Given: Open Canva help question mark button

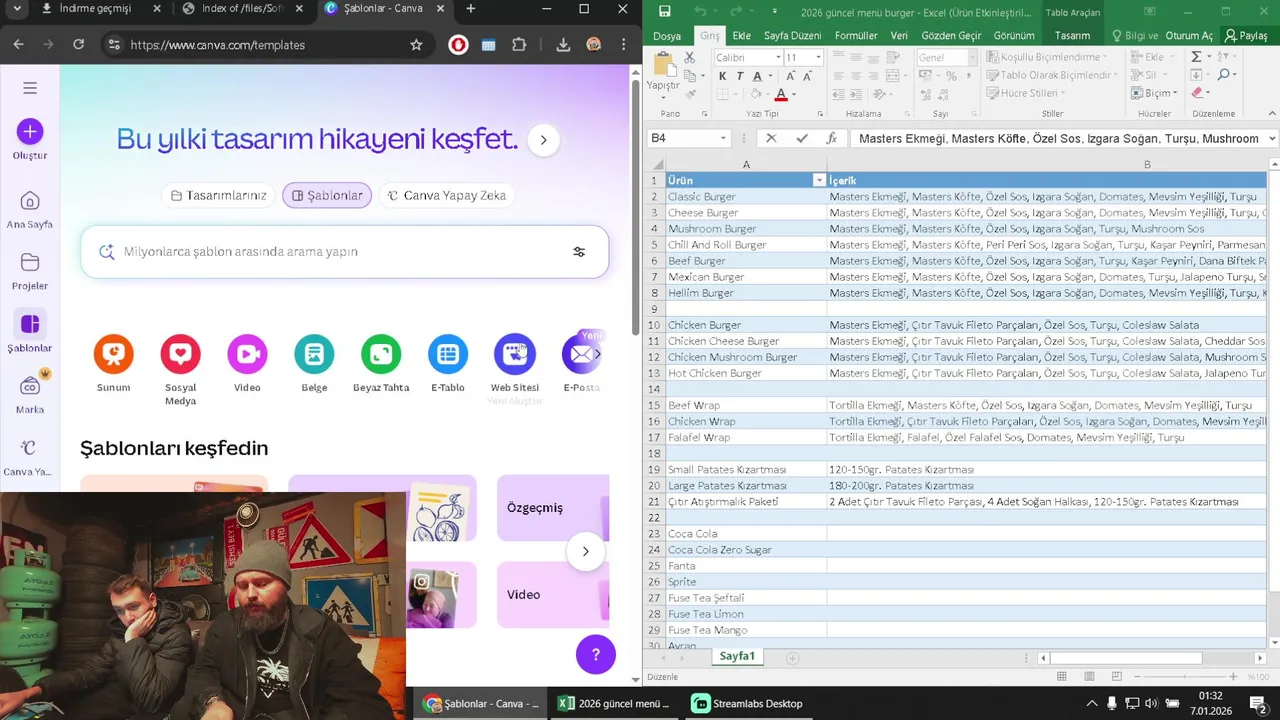Looking at the screenshot, I should pos(595,655).
